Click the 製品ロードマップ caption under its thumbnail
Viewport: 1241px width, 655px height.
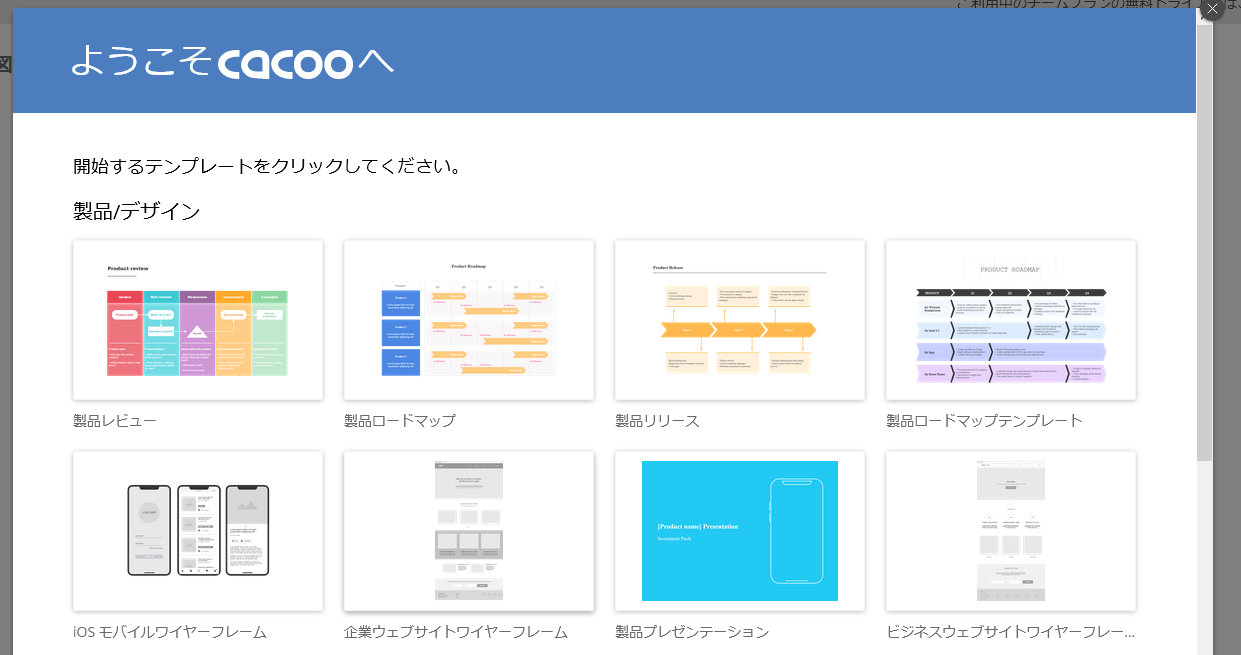click(400, 421)
